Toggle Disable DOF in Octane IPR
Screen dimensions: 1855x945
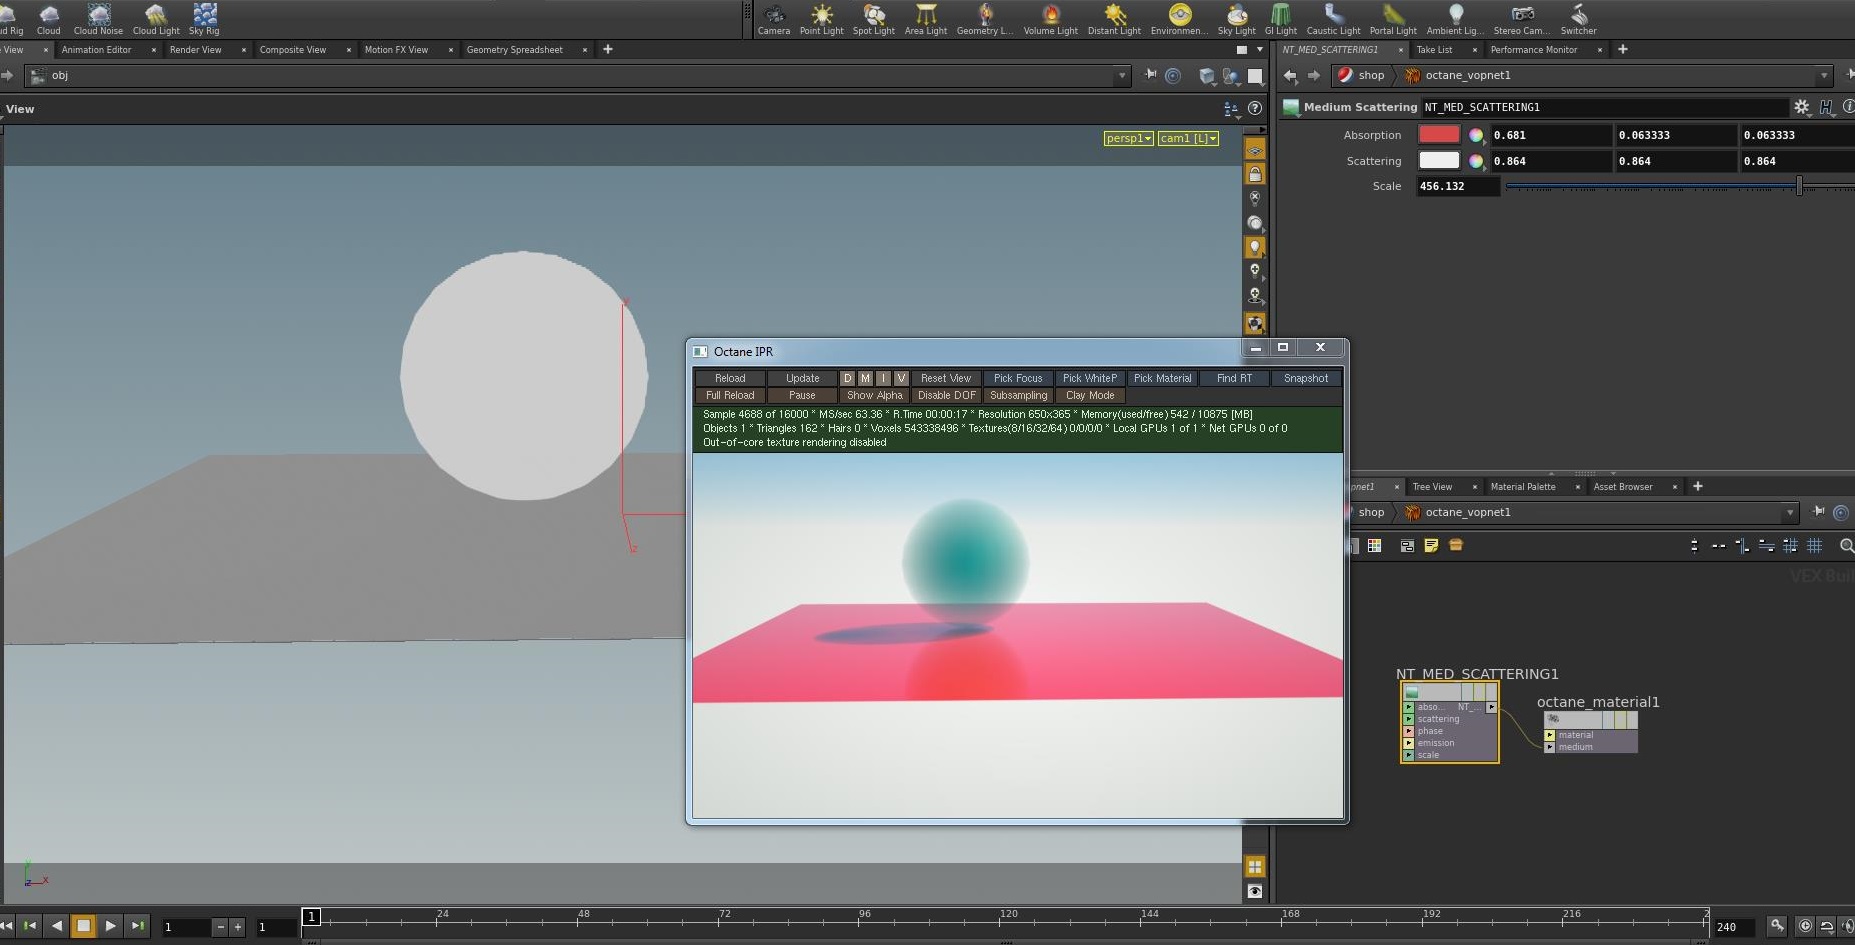click(x=946, y=395)
